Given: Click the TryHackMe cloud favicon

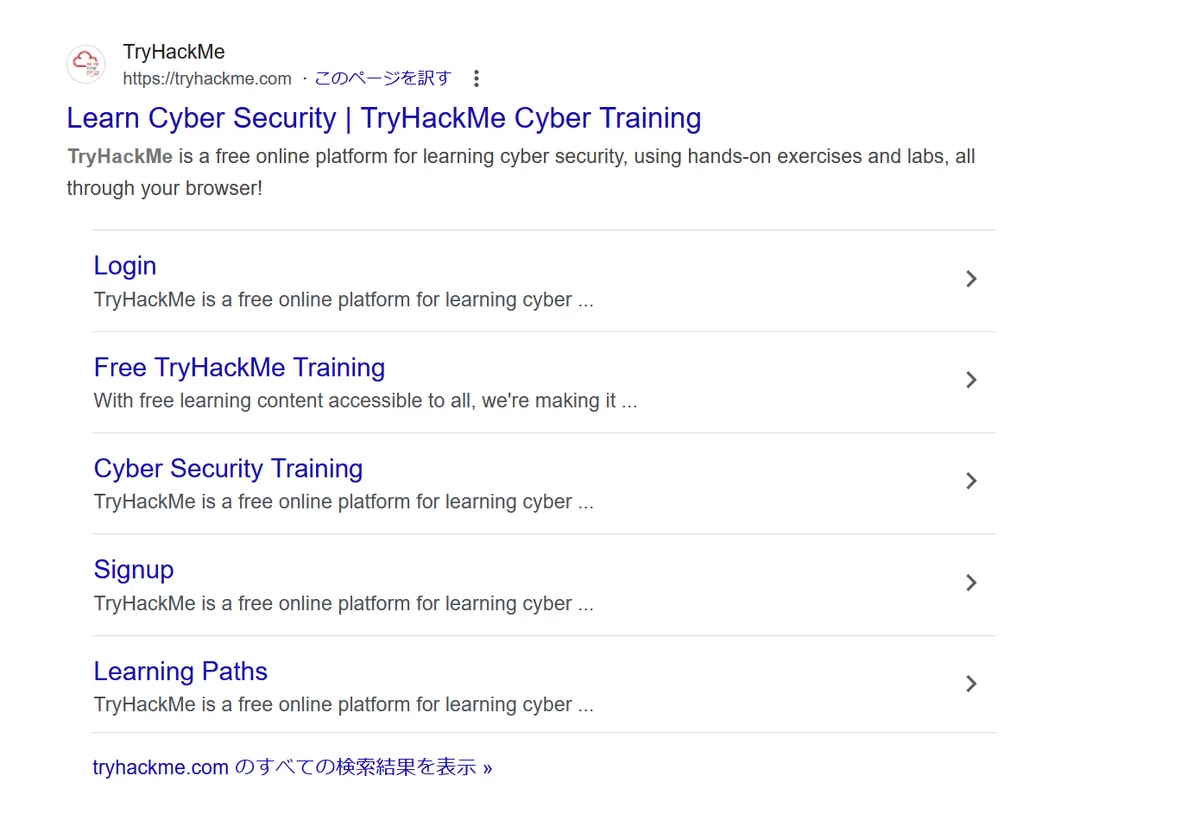Looking at the screenshot, I should point(86,65).
